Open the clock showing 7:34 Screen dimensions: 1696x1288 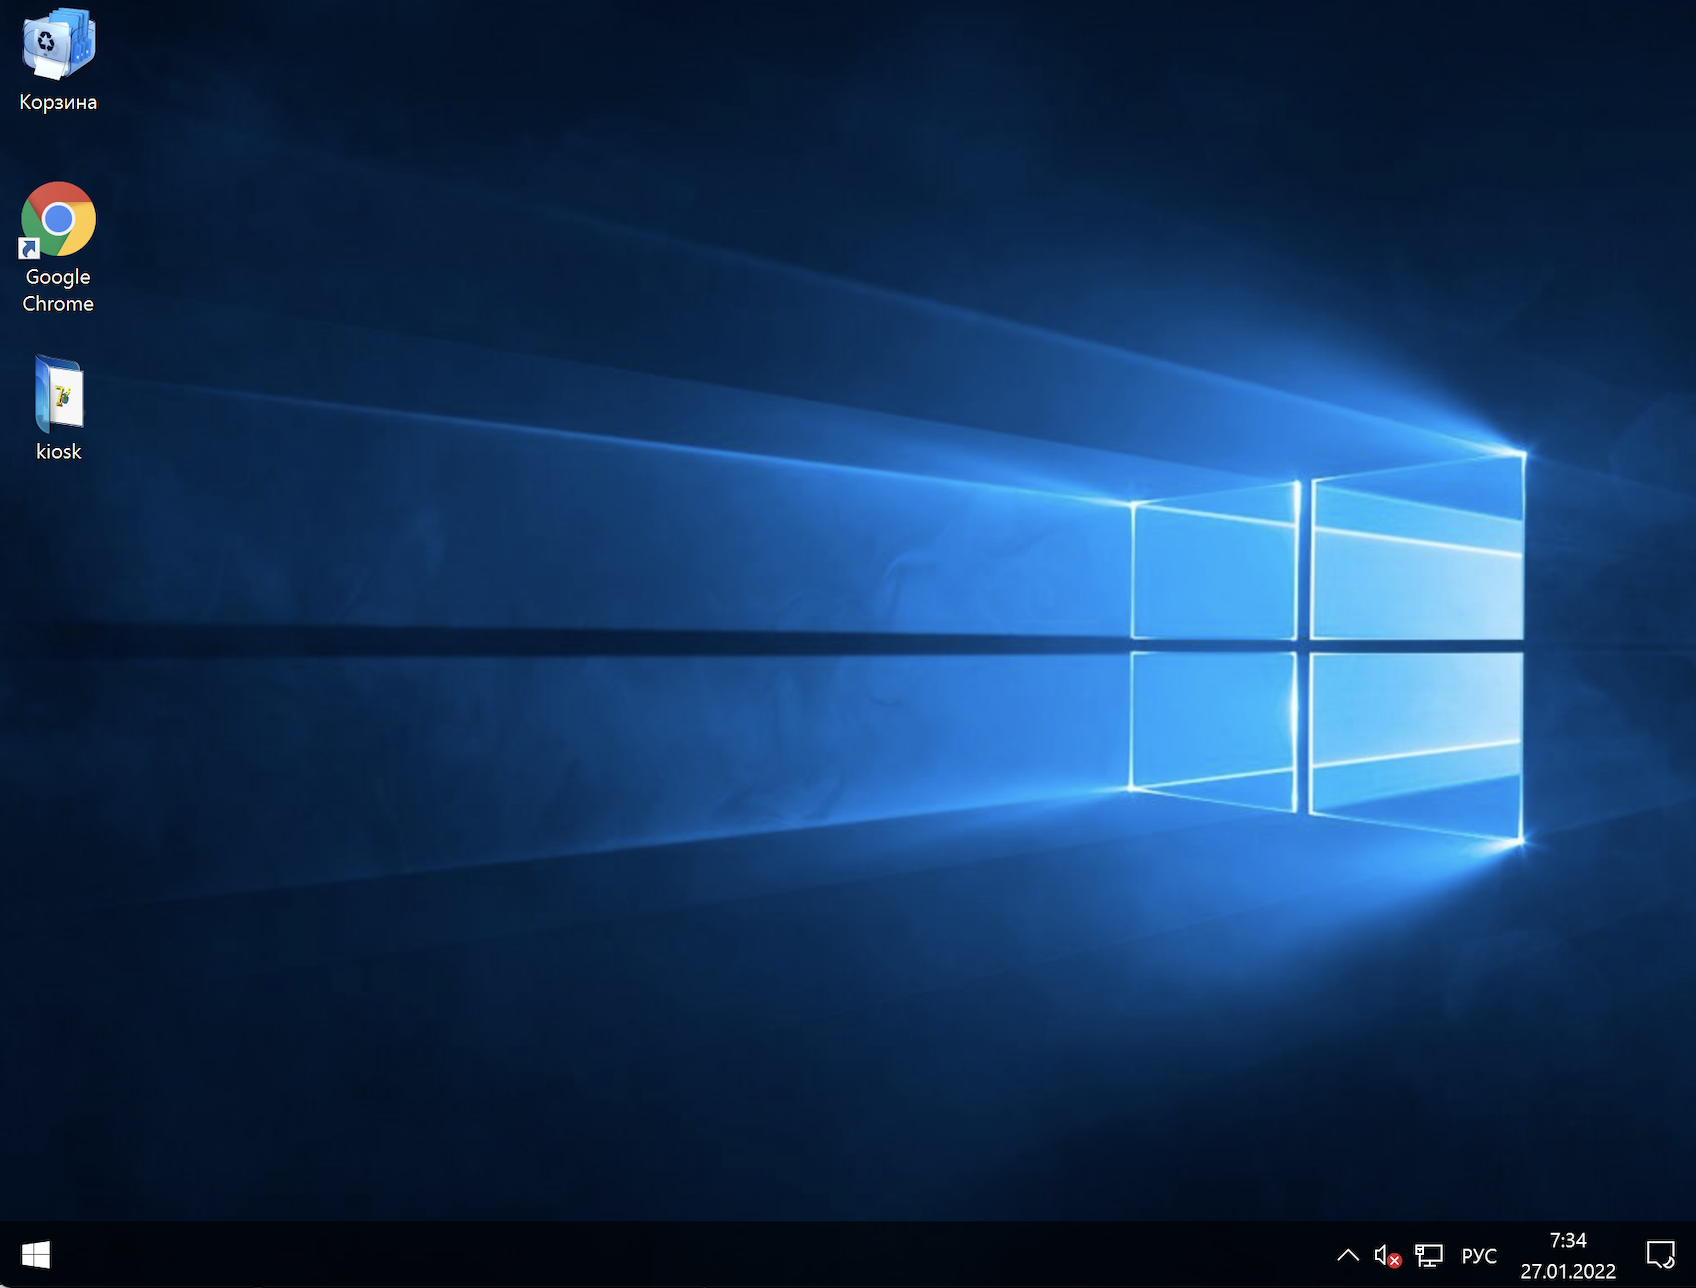click(x=1568, y=1255)
